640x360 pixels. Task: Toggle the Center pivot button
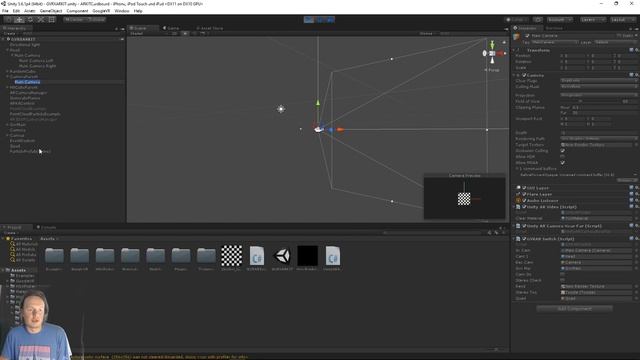click(74, 19)
